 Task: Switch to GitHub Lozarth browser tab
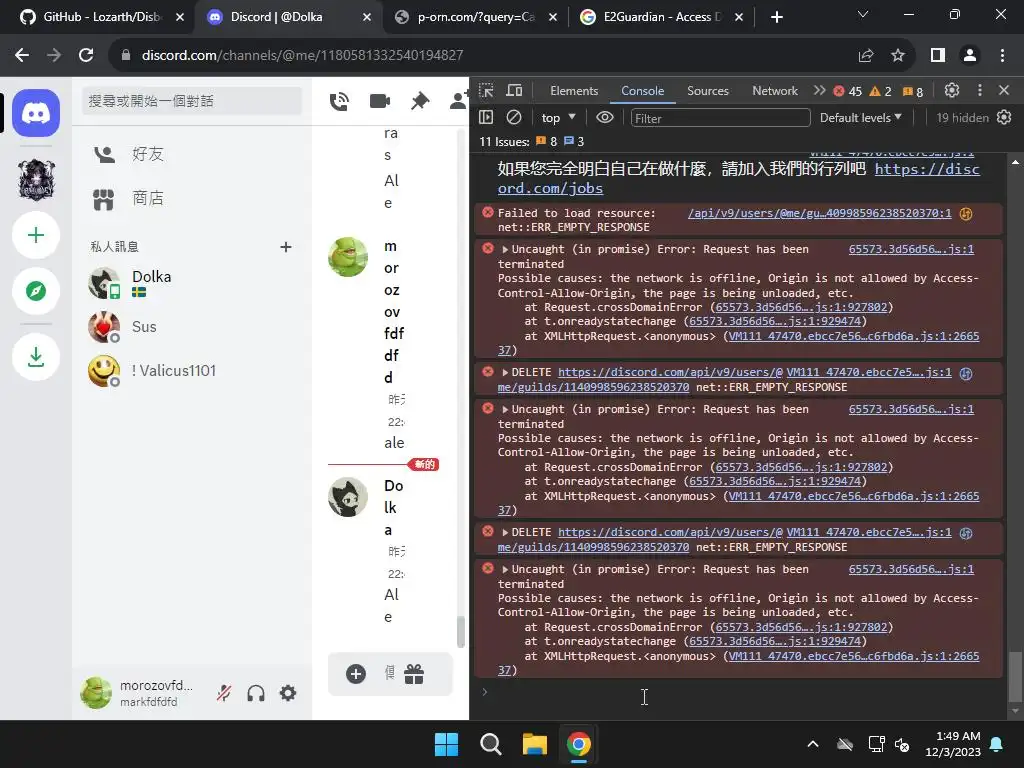coord(101,17)
